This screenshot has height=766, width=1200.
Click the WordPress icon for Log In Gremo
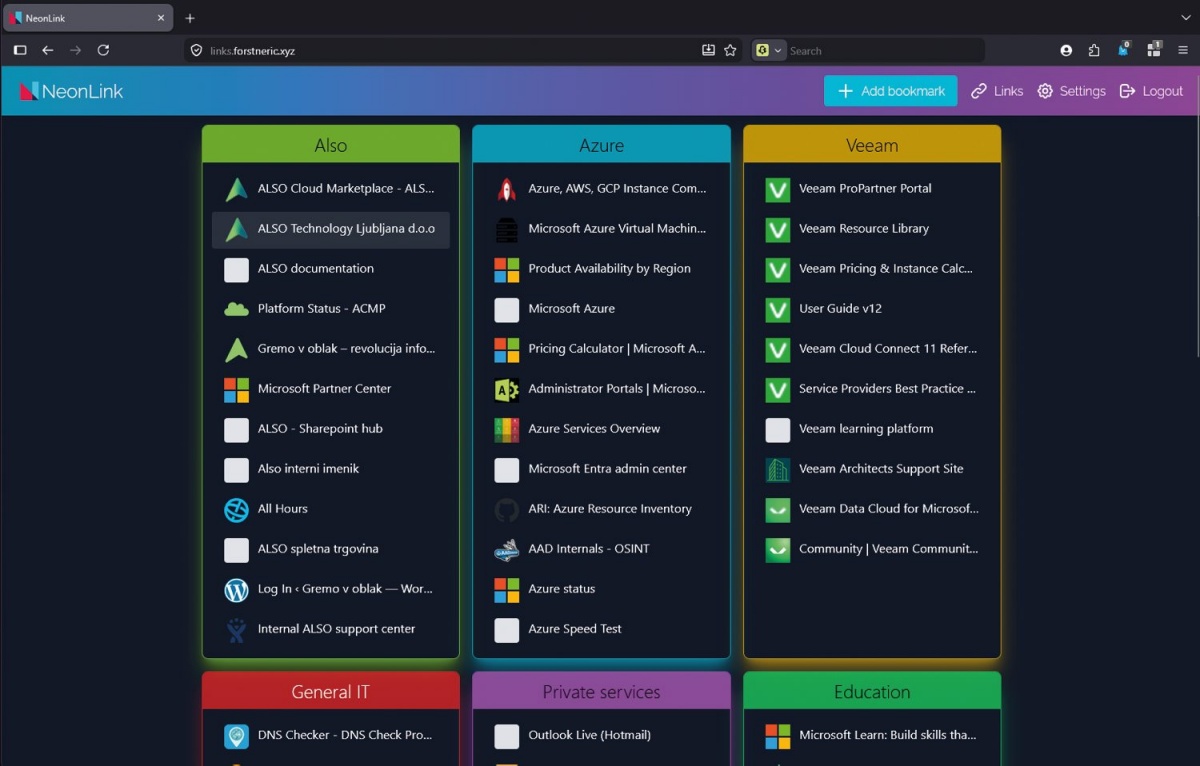(236, 589)
